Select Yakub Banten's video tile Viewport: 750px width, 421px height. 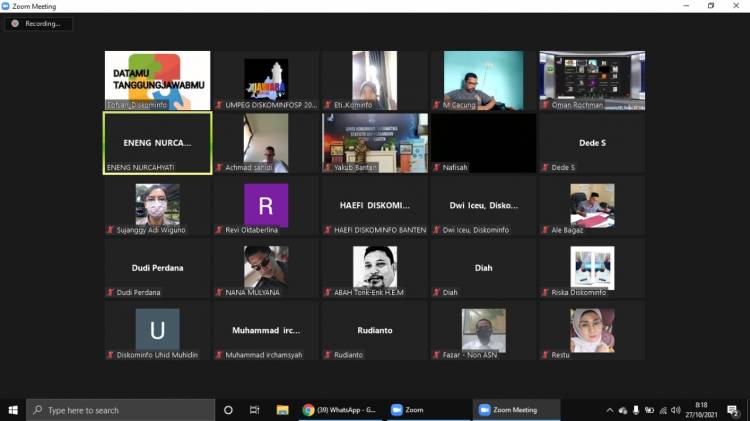click(x=375, y=143)
